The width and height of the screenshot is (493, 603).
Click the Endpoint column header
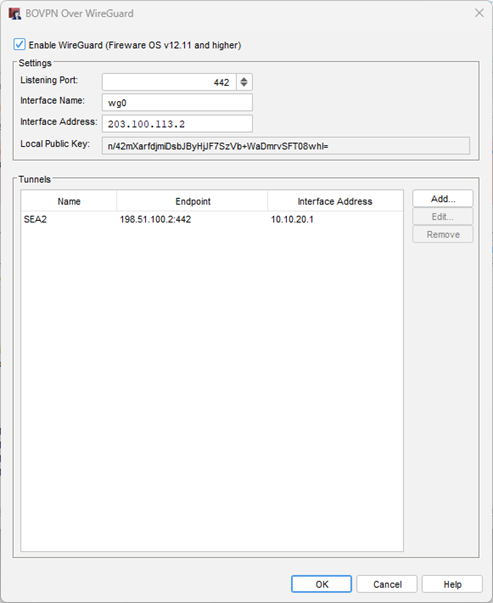[192, 201]
